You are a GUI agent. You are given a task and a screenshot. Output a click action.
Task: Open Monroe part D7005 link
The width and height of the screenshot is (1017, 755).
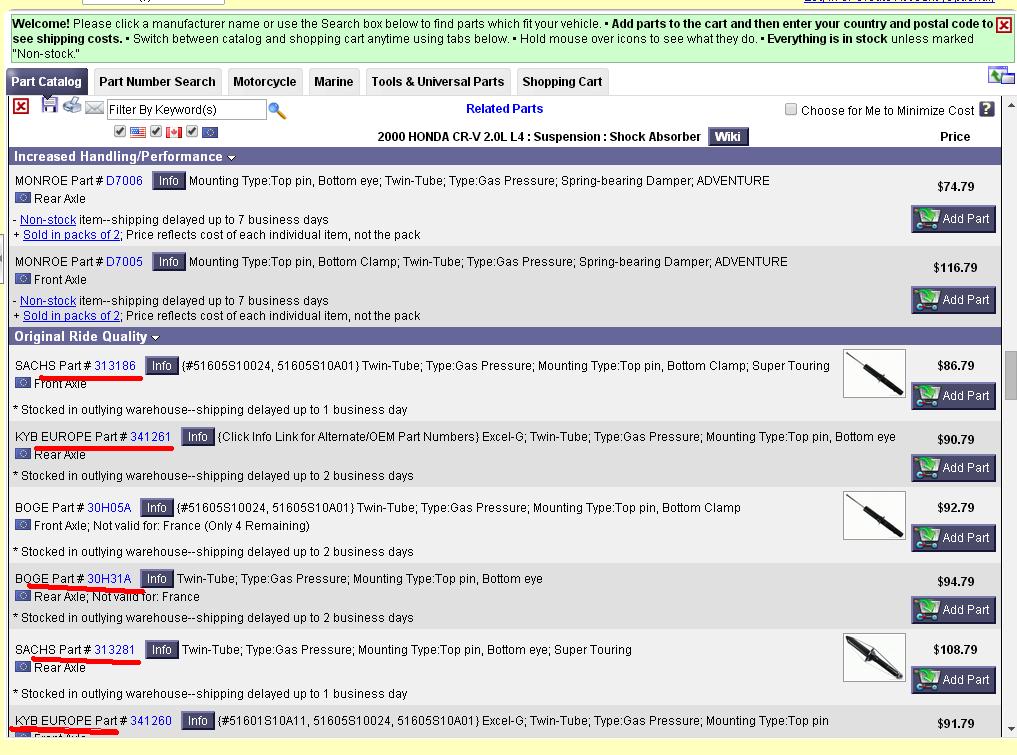(124, 262)
